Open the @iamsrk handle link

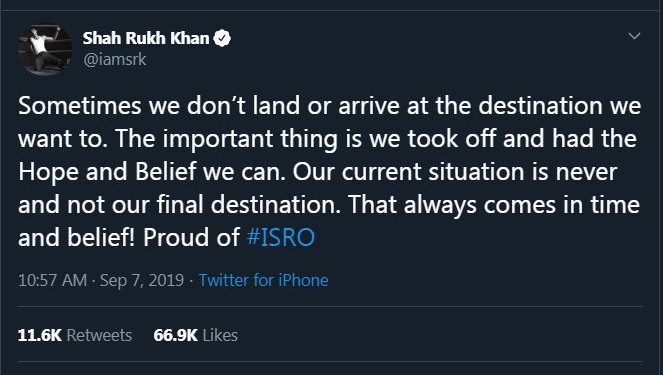[x=115, y=59]
